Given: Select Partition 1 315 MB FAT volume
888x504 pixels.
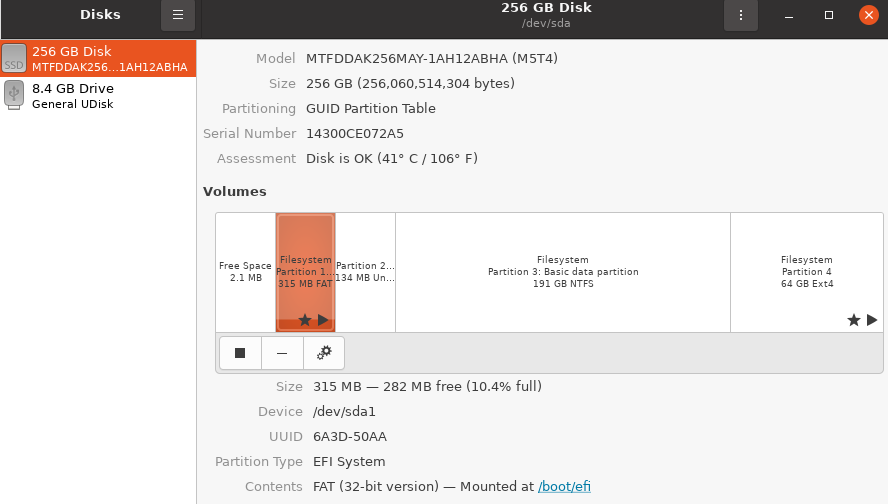Looking at the screenshot, I should (x=305, y=272).
